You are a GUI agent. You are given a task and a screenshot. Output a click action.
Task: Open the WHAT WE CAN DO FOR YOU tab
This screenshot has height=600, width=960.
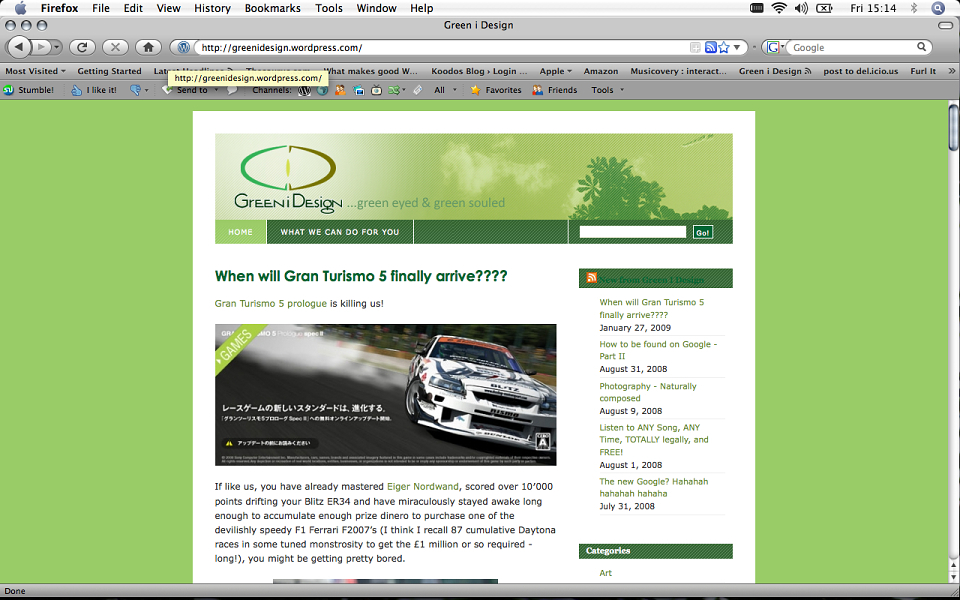pos(340,232)
